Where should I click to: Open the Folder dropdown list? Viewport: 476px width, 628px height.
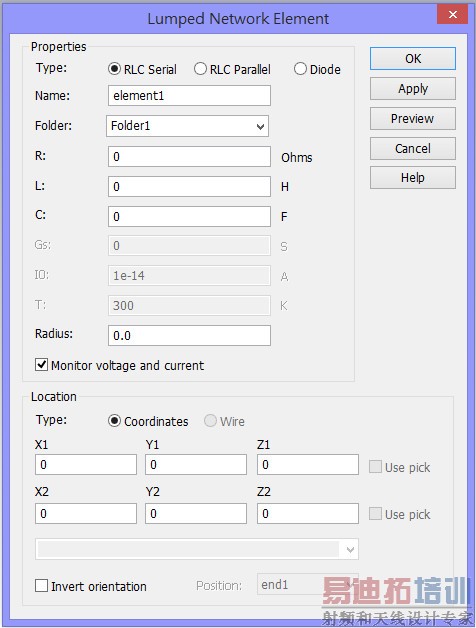pyautogui.click(x=187, y=126)
